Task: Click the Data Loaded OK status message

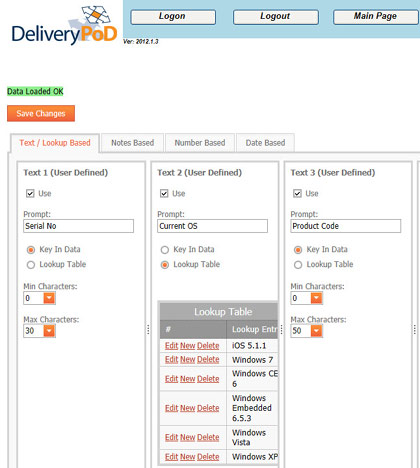Action: point(35,91)
